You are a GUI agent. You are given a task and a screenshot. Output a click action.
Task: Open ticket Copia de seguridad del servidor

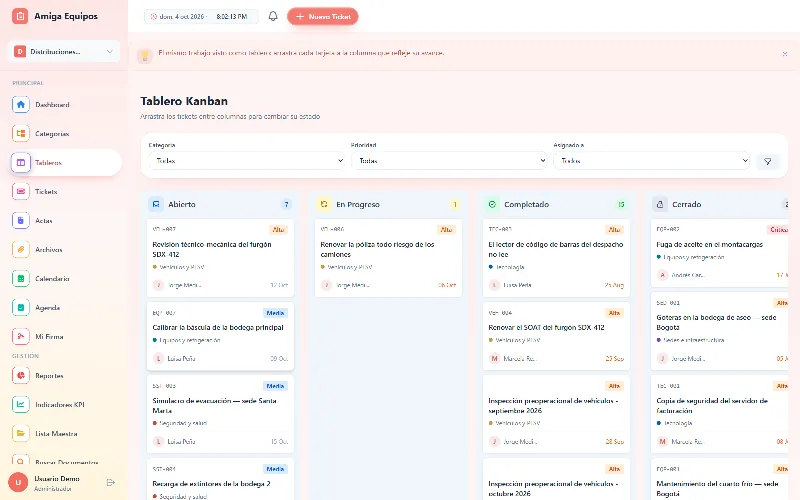click(719, 414)
